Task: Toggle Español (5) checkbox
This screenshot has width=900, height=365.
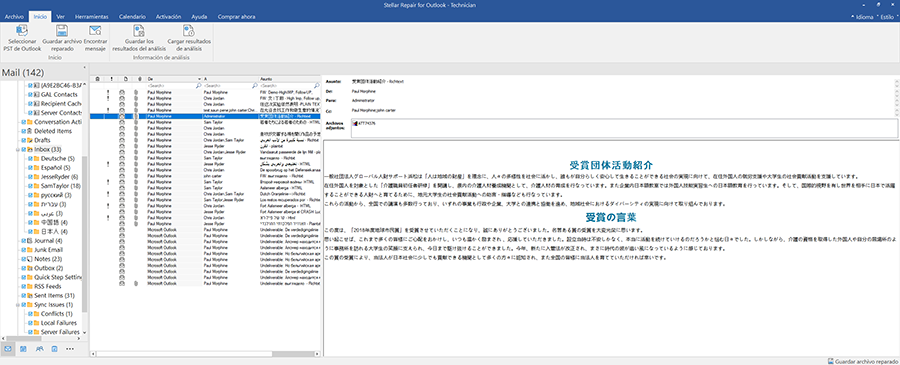Action: tap(30, 168)
